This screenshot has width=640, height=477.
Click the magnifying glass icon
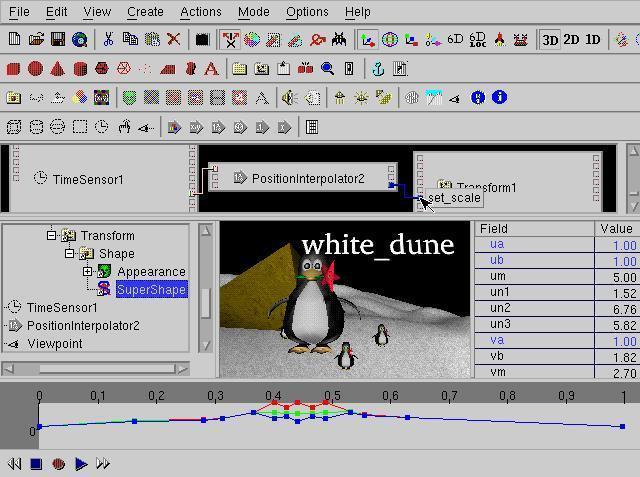327,69
